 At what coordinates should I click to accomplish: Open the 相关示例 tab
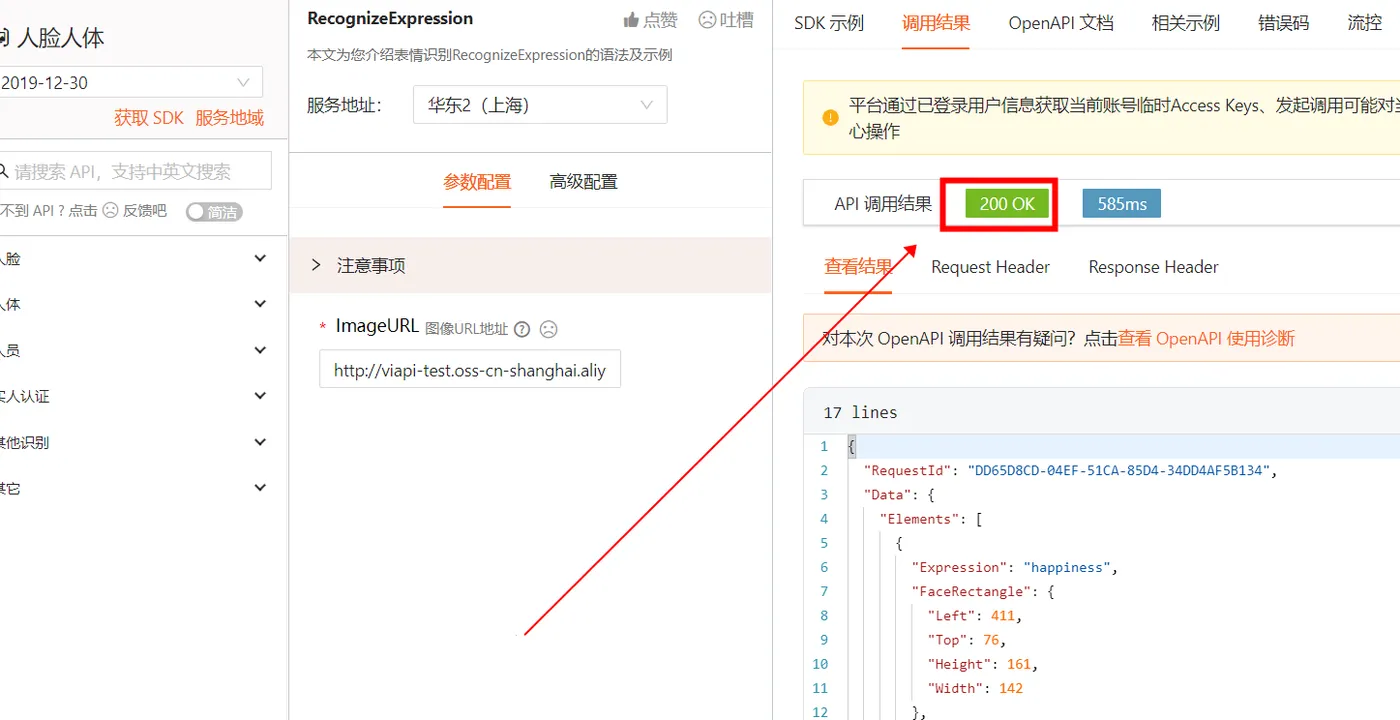[1186, 22]
